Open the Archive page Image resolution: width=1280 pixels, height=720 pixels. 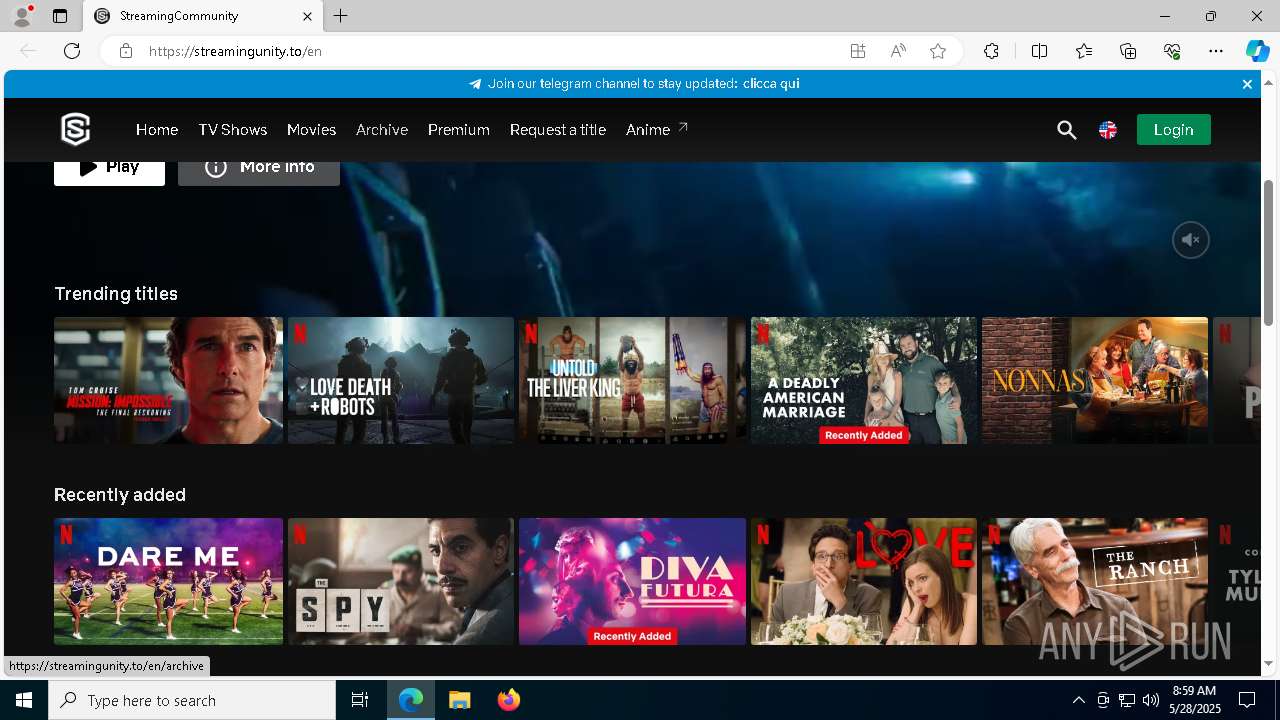tap(382, 130)
